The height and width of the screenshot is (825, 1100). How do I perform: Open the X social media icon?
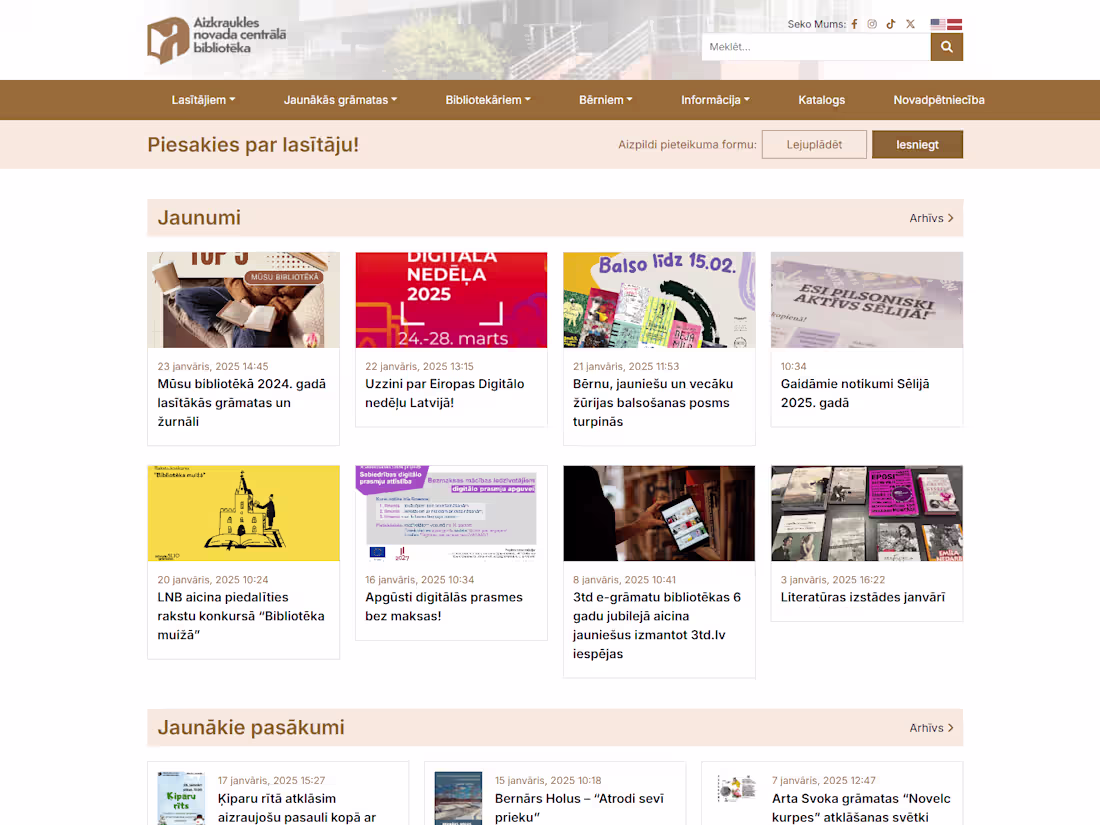click(x=910, y=23)
